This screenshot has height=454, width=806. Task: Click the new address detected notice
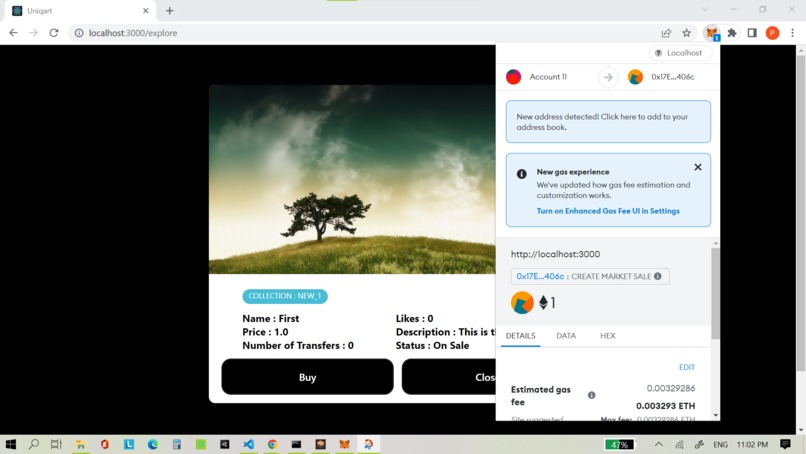coord(608,122)
